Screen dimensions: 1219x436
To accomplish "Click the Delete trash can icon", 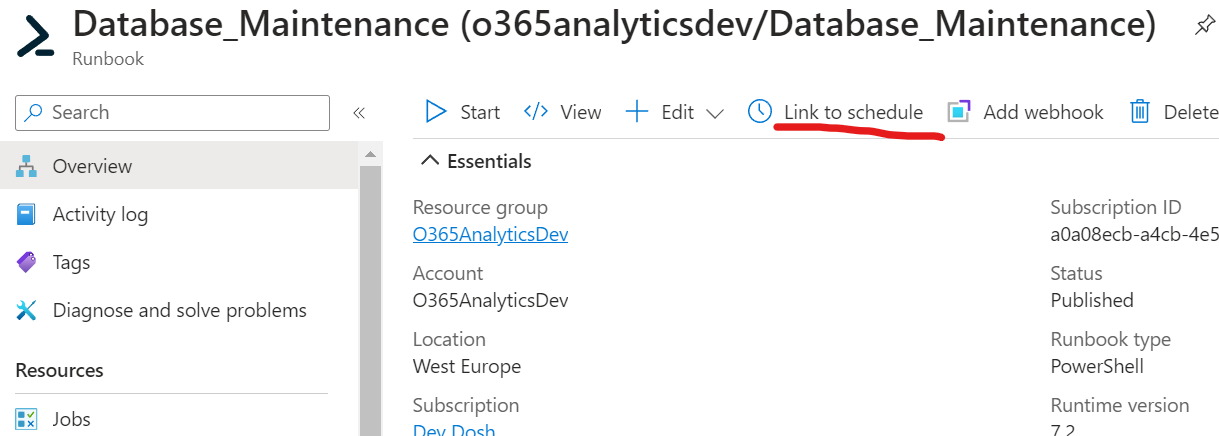I will tap(1140, 112).
